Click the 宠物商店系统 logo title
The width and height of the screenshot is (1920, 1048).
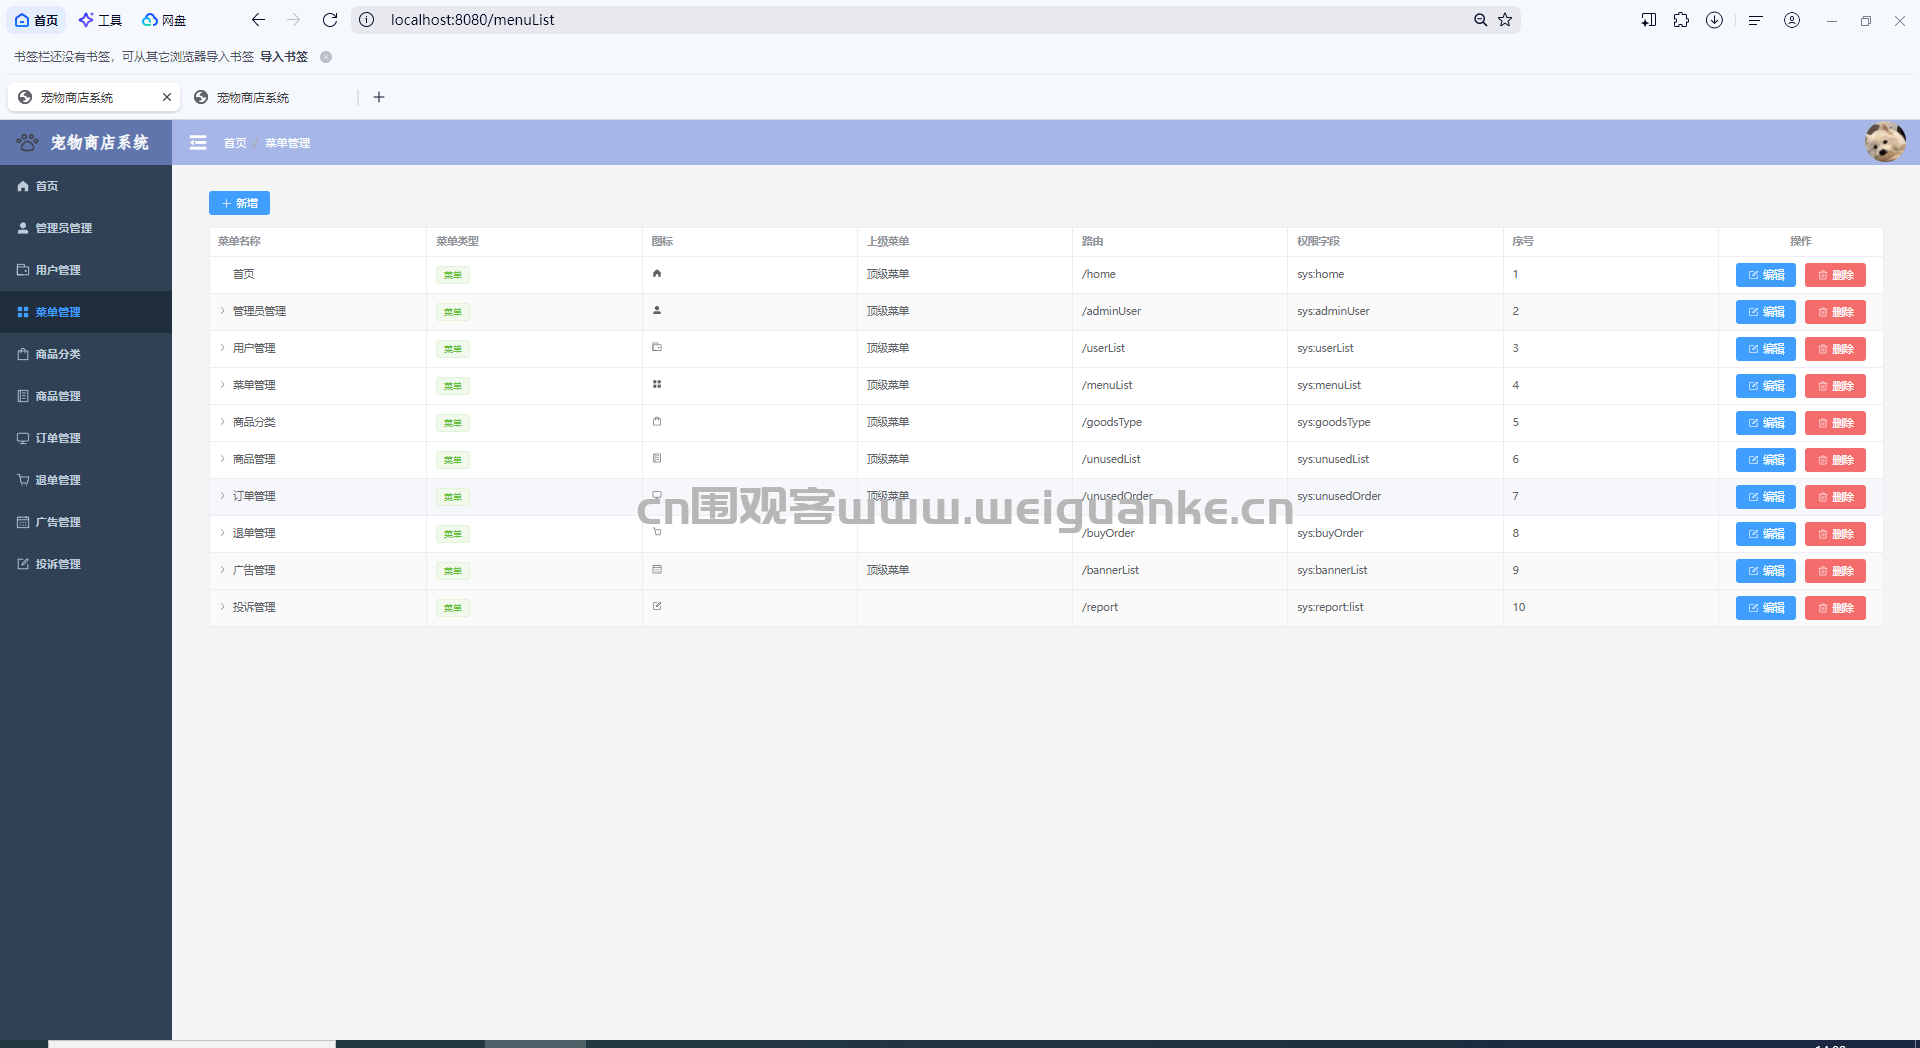coord(99,143)
